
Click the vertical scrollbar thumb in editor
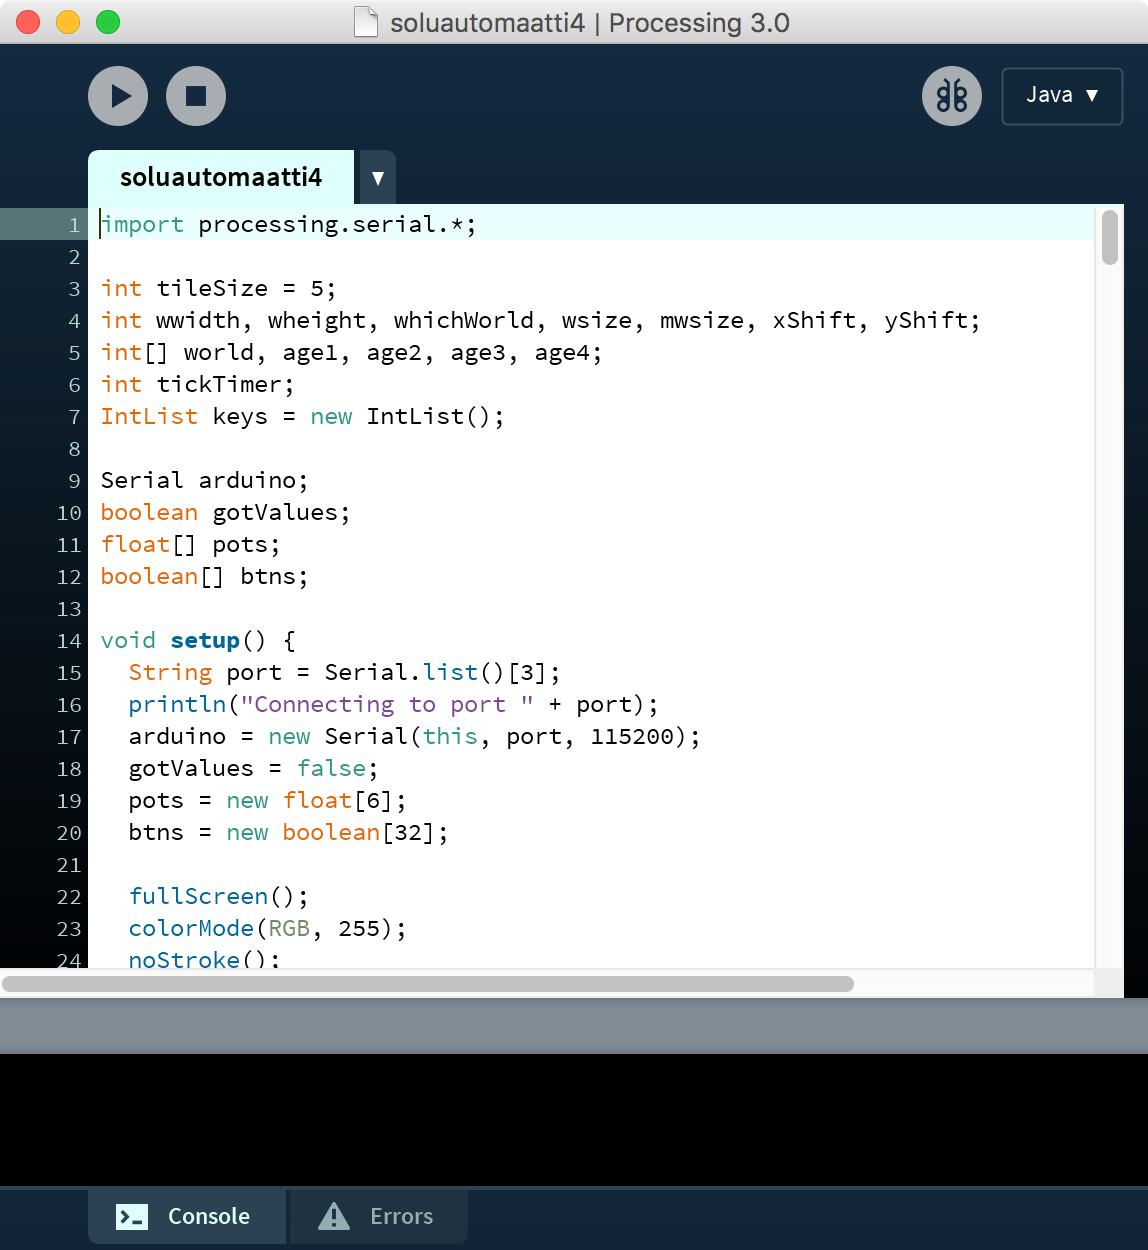pyautogui.click(x=1110, y=237)
